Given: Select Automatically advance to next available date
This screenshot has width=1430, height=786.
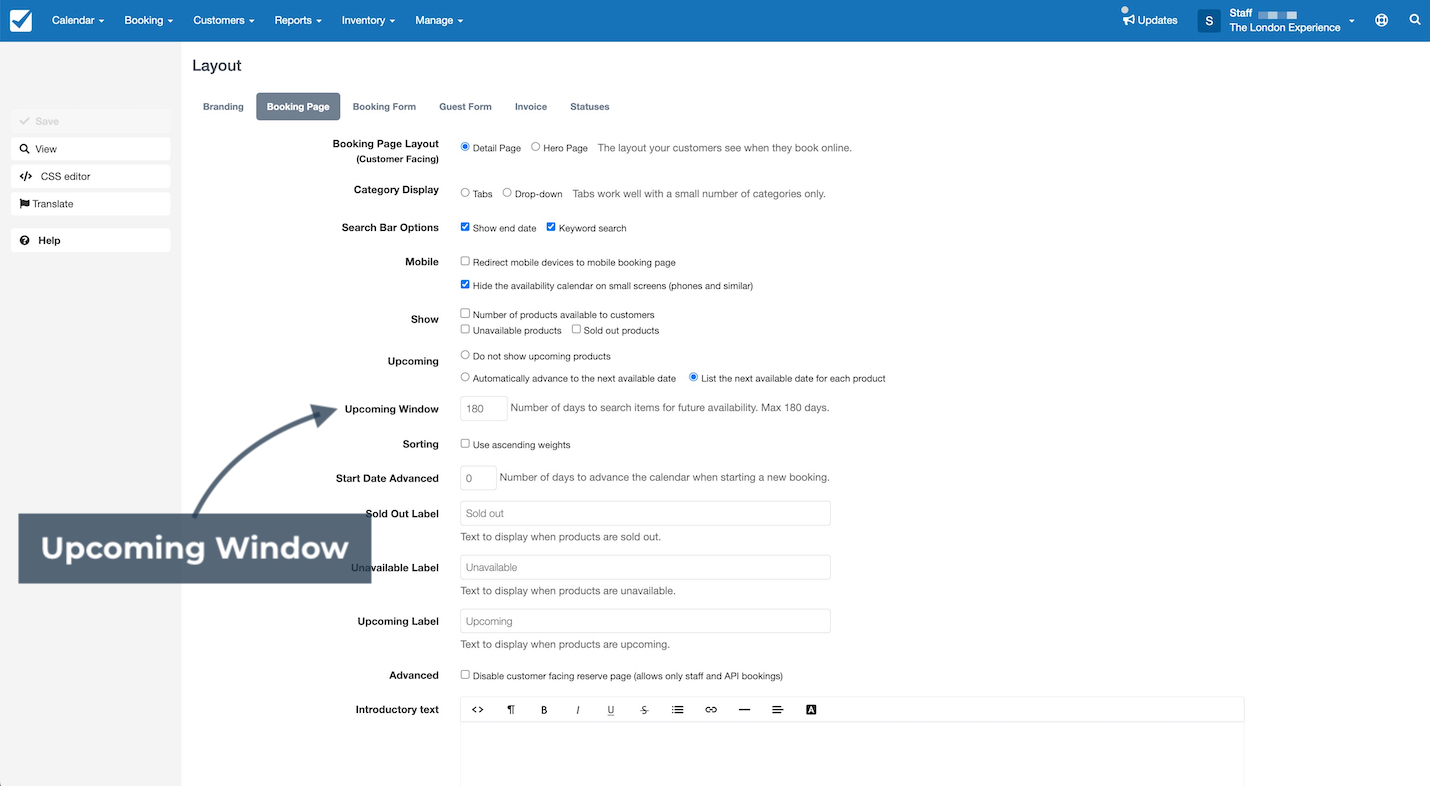Looking at the screenshot, I should click(465, 377).
